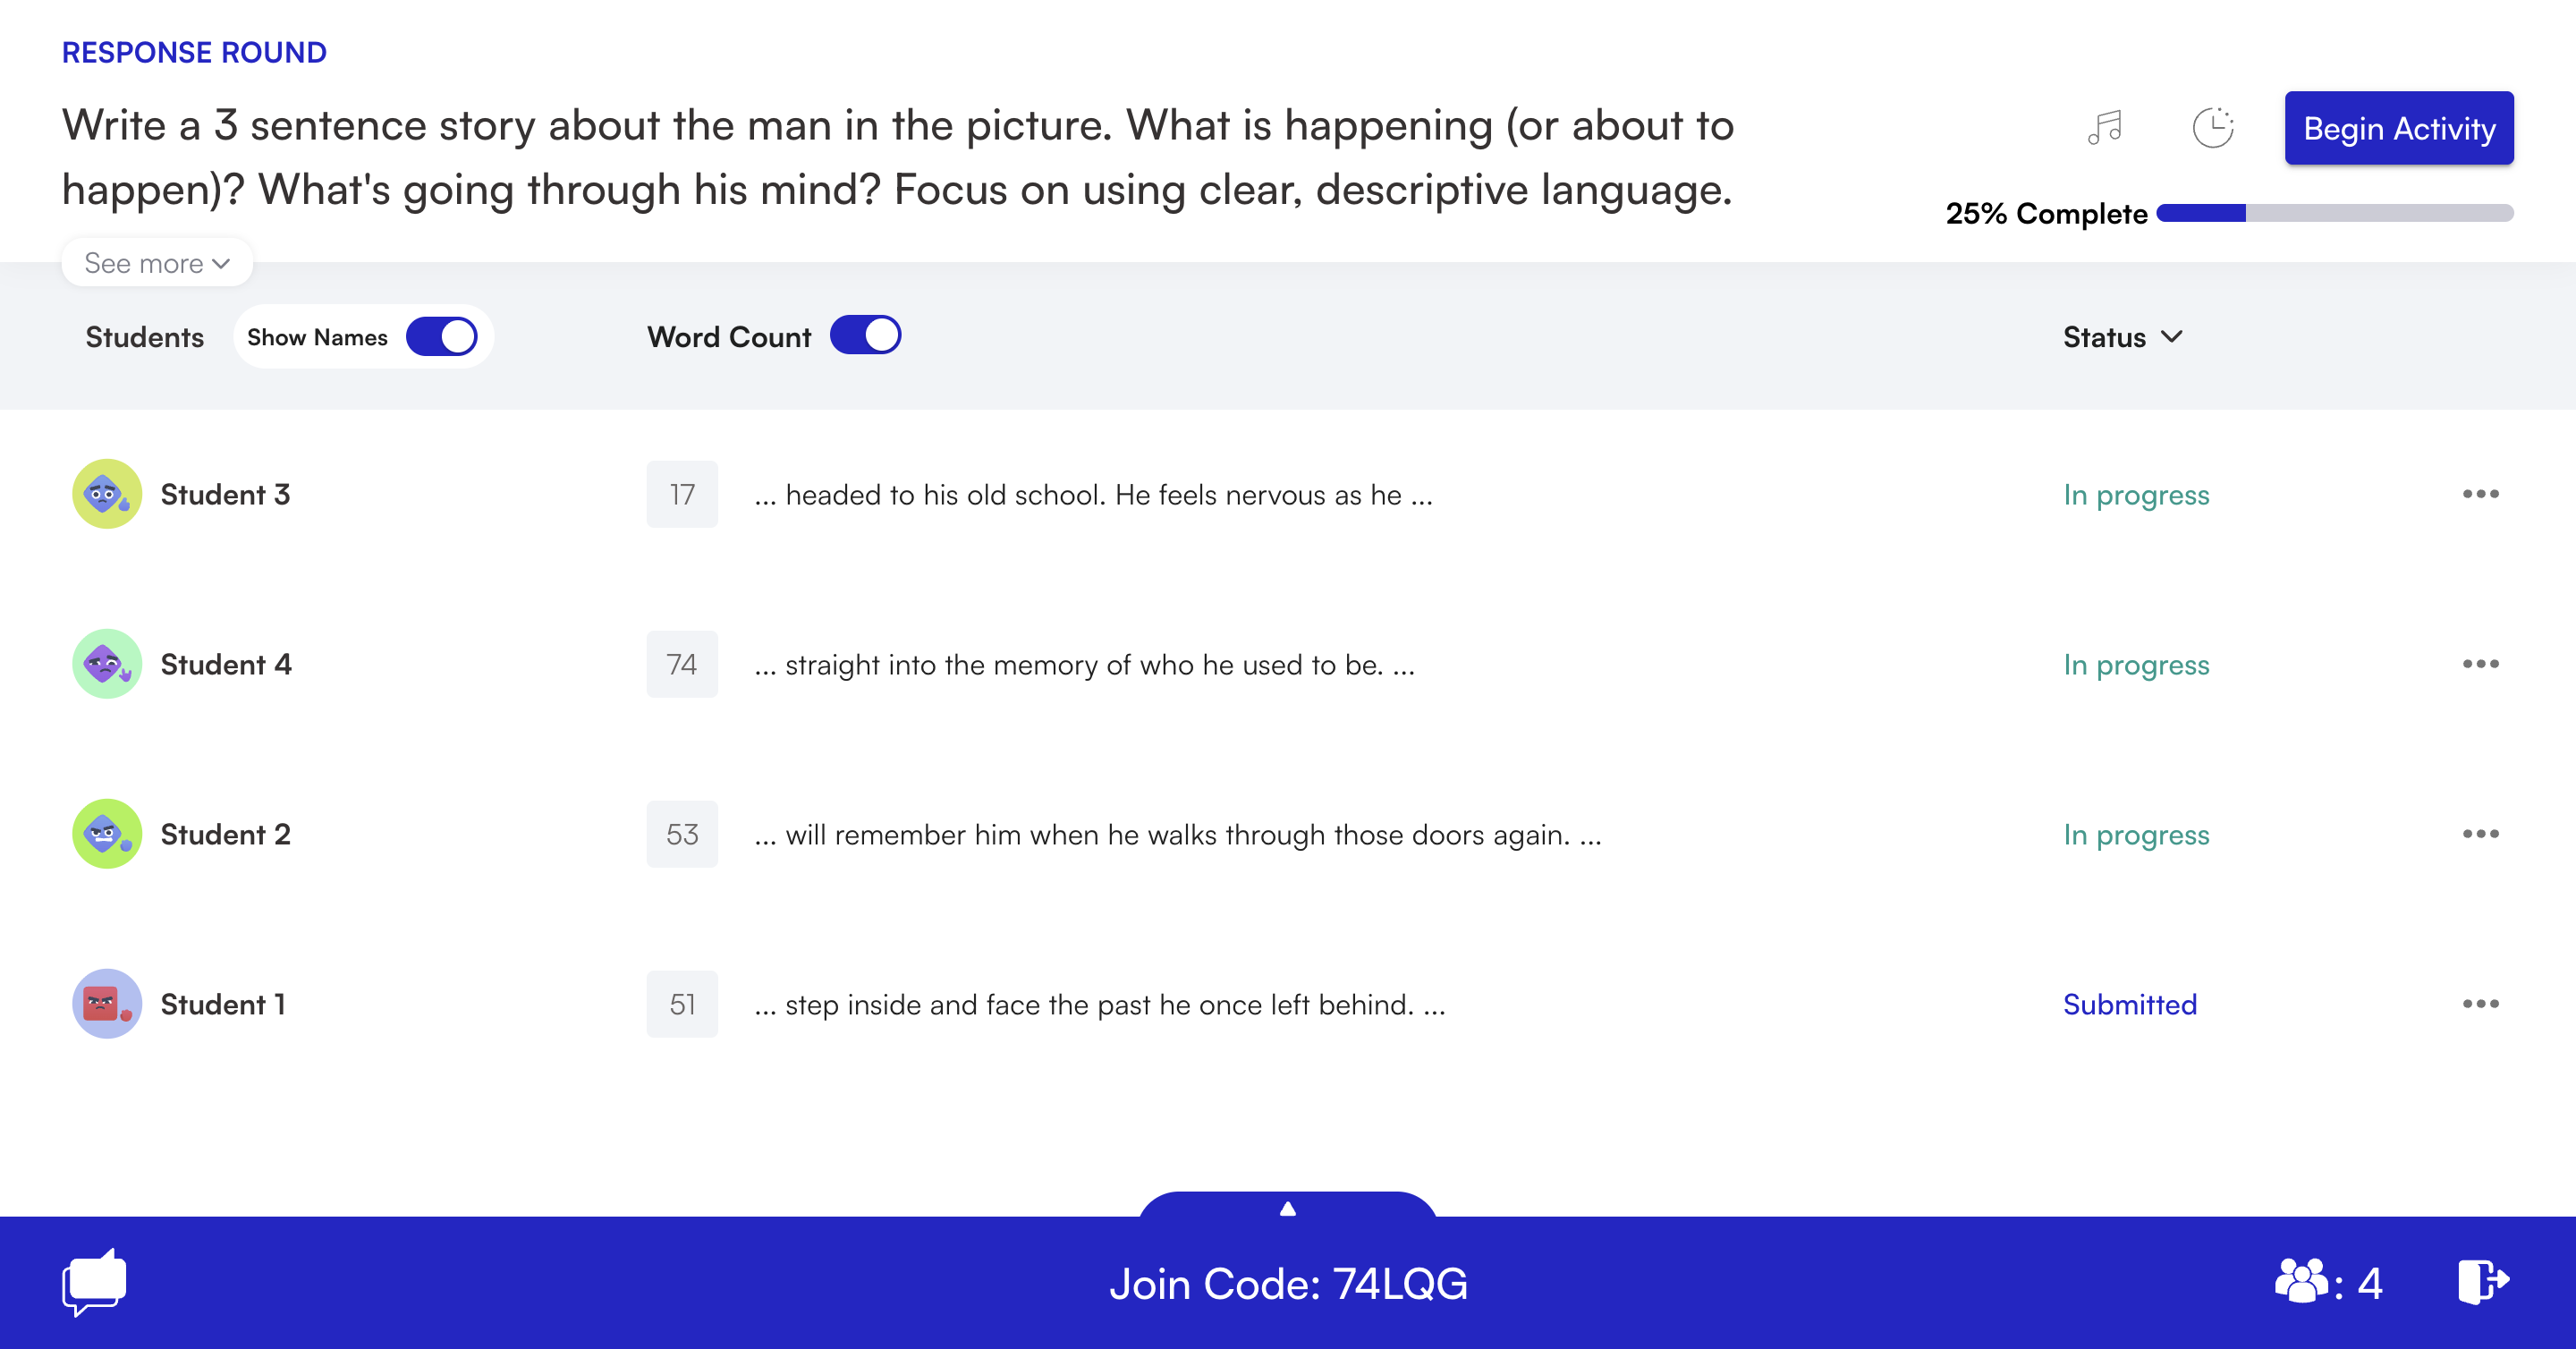The width and height of the screenshot is (2576, 1349).
Task: Expand the bottom panel arrow tab
Action: coord(1287,1207)
